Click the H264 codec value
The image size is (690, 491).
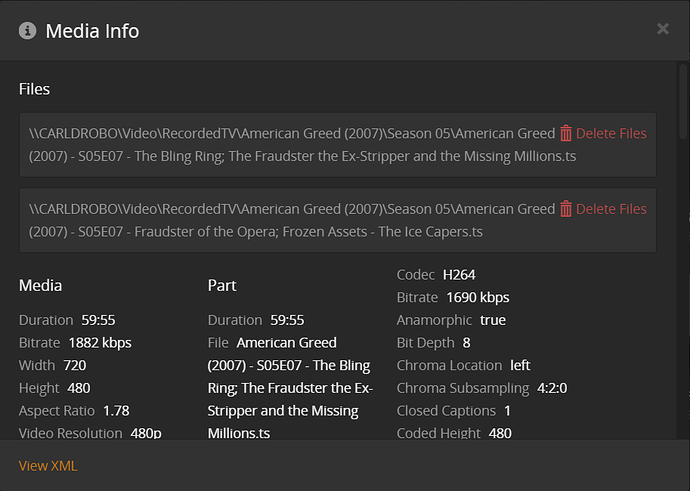point(461,274)
